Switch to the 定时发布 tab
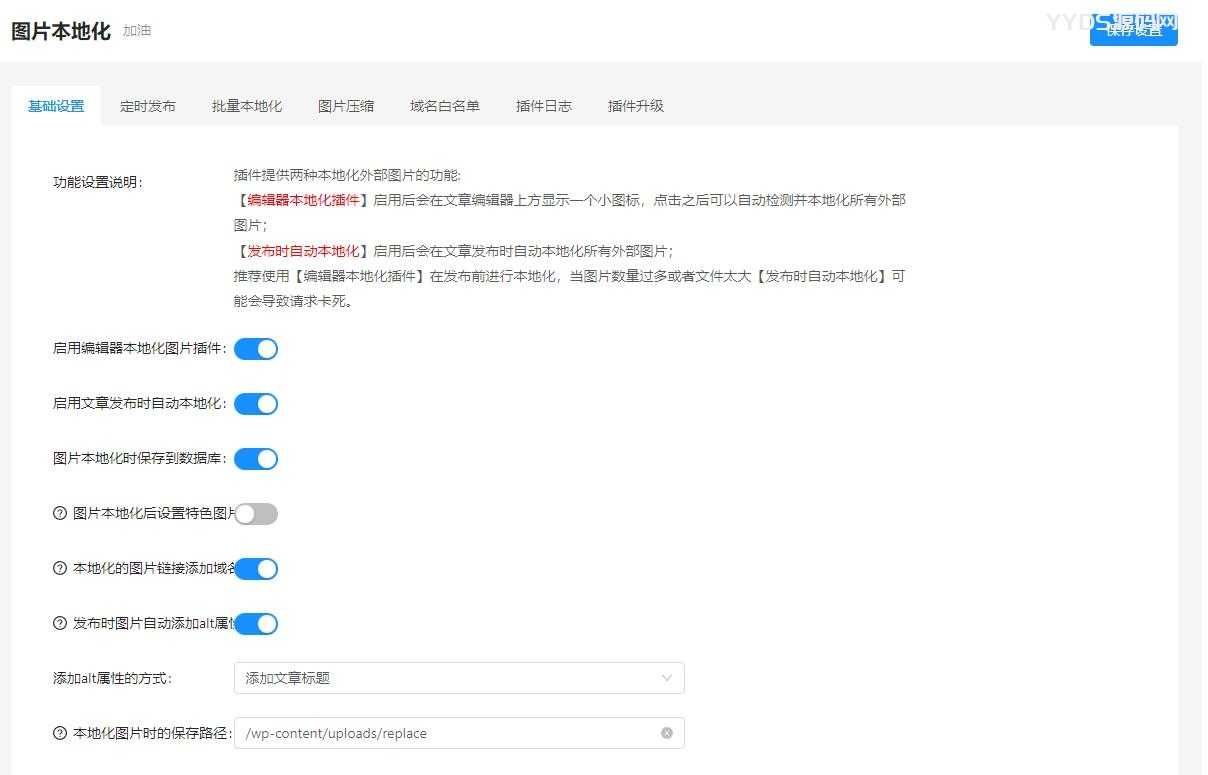The image size is (1208, 775). click(147, 105)
